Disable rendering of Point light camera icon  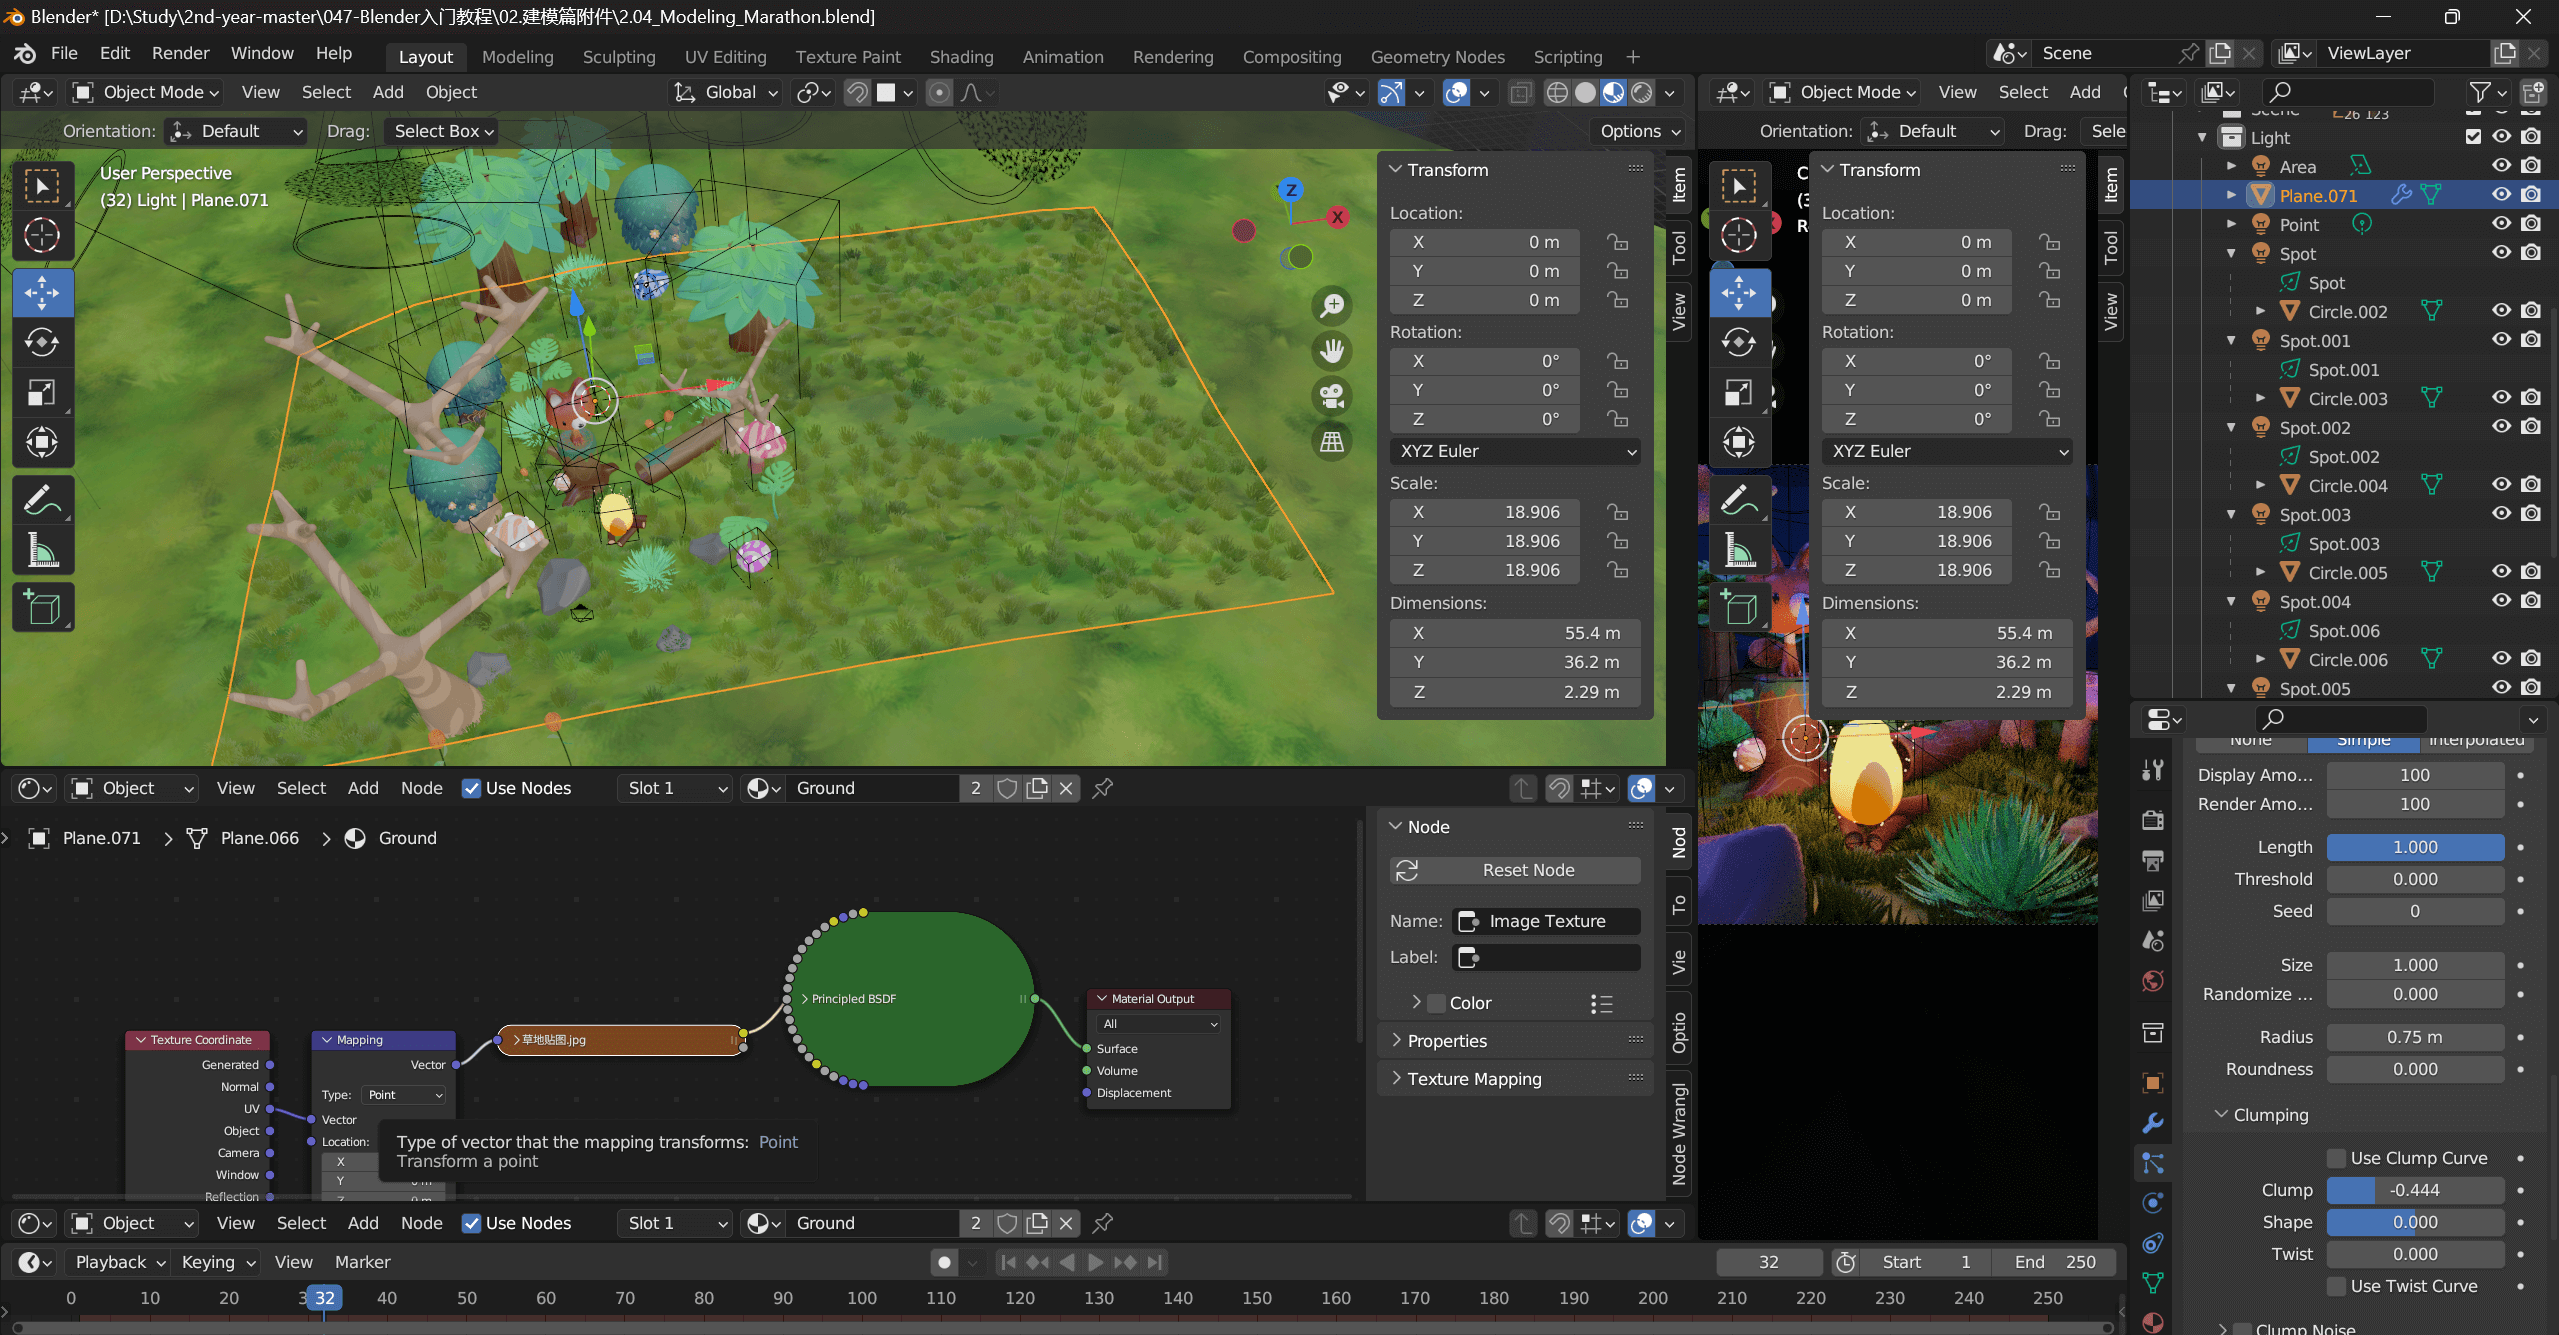coord(2531,224)
